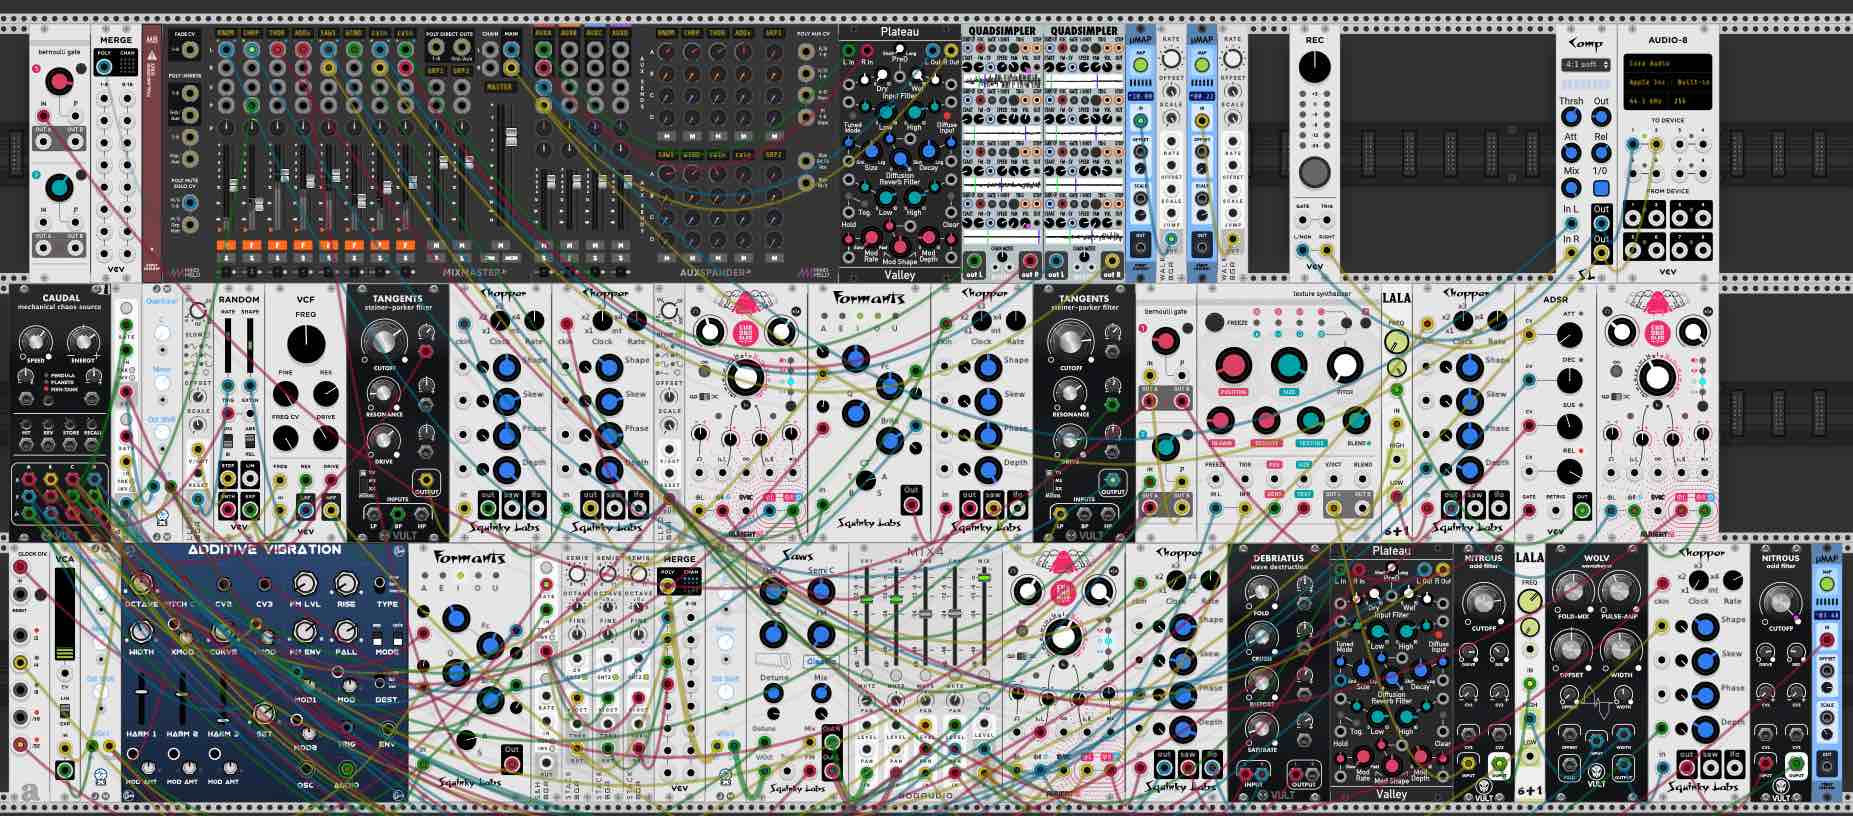Click the REC module's level knob

1314,67
